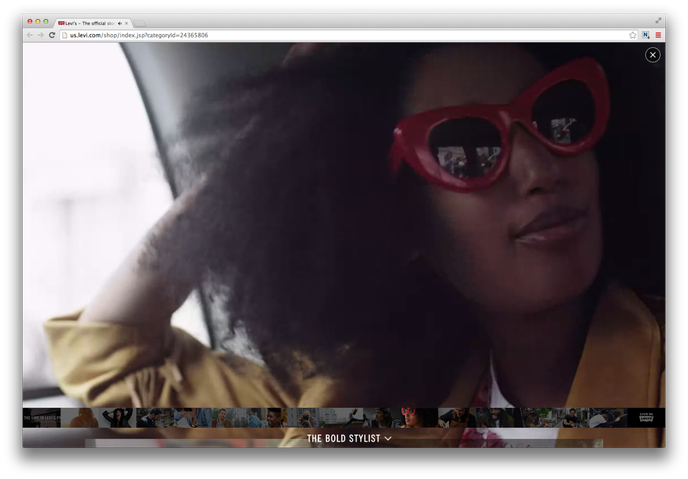Expand the chevron next to The Bold Stylist

tap(388, 438)
